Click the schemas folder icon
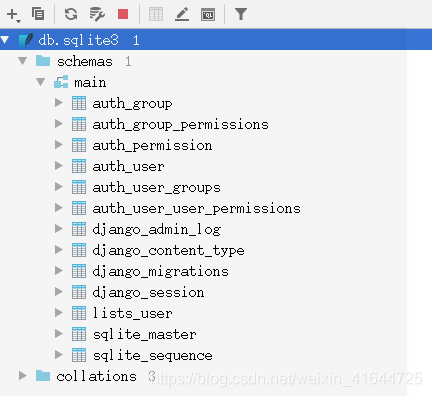This screenshot has height=397, width=432. click(43, 61)
